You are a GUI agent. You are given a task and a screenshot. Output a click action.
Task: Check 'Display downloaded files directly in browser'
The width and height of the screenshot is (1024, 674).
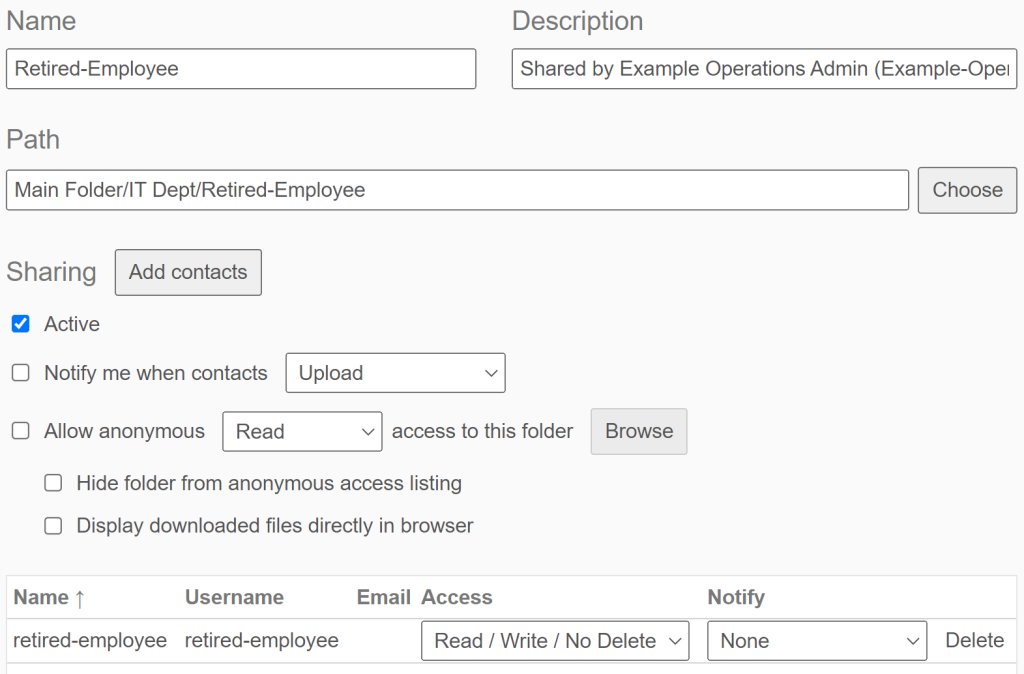pos(53,525)
